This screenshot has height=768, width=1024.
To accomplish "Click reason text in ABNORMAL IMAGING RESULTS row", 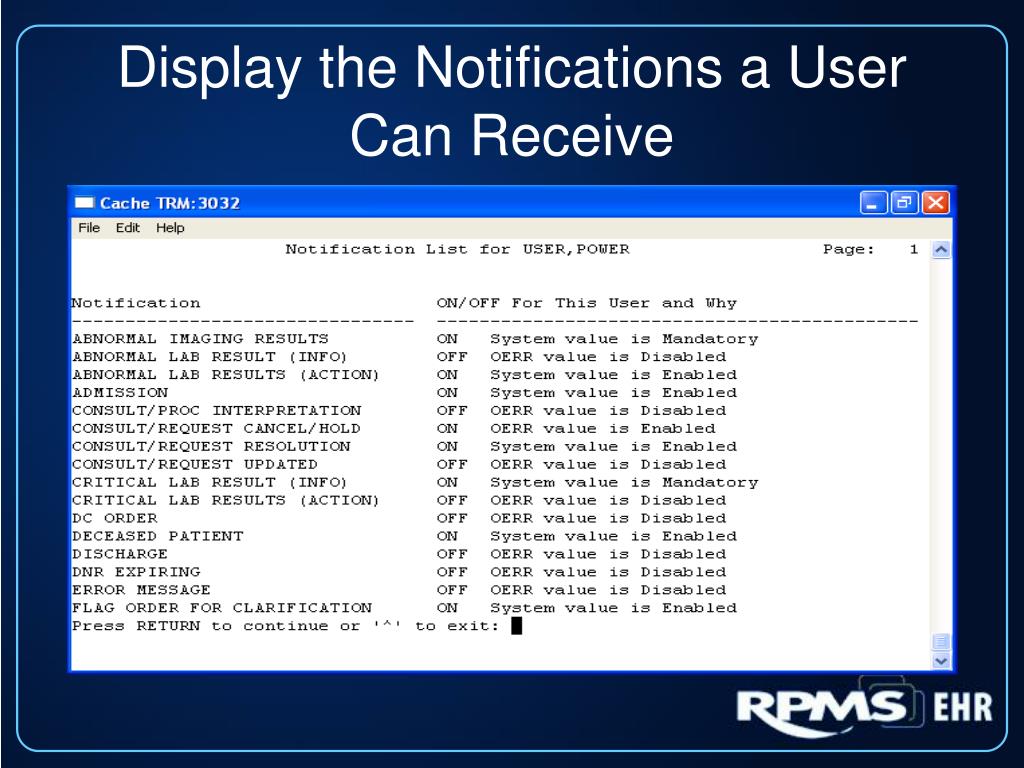I will point(624,339).
